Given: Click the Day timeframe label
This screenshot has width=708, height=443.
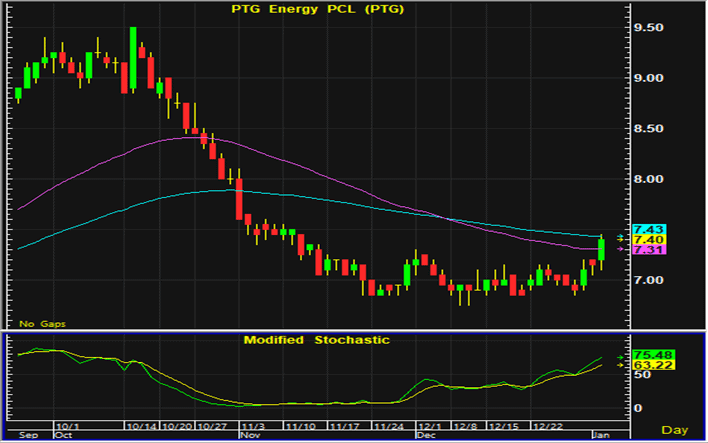Looking at the screenshot, I should pos(677,429).
